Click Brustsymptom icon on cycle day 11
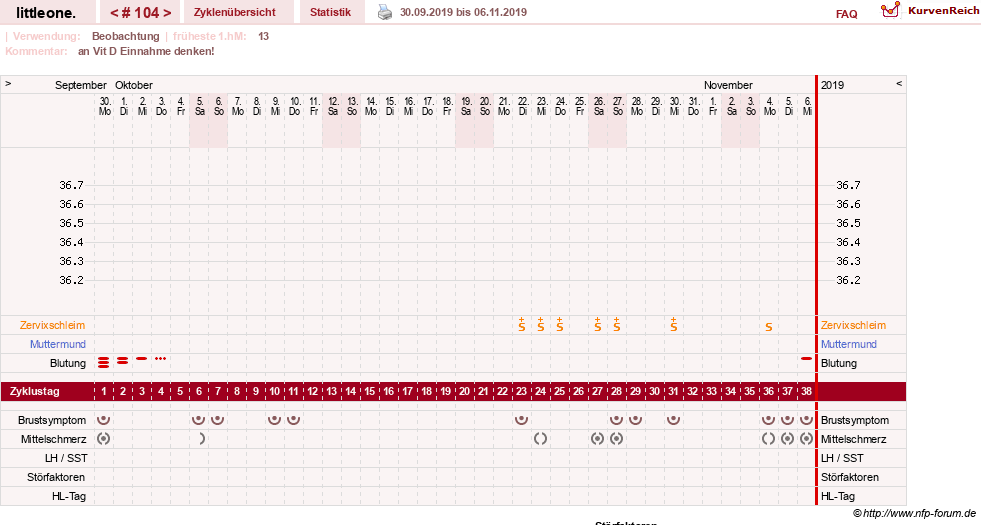Screen dimensions: 981x525 (293, 419)
